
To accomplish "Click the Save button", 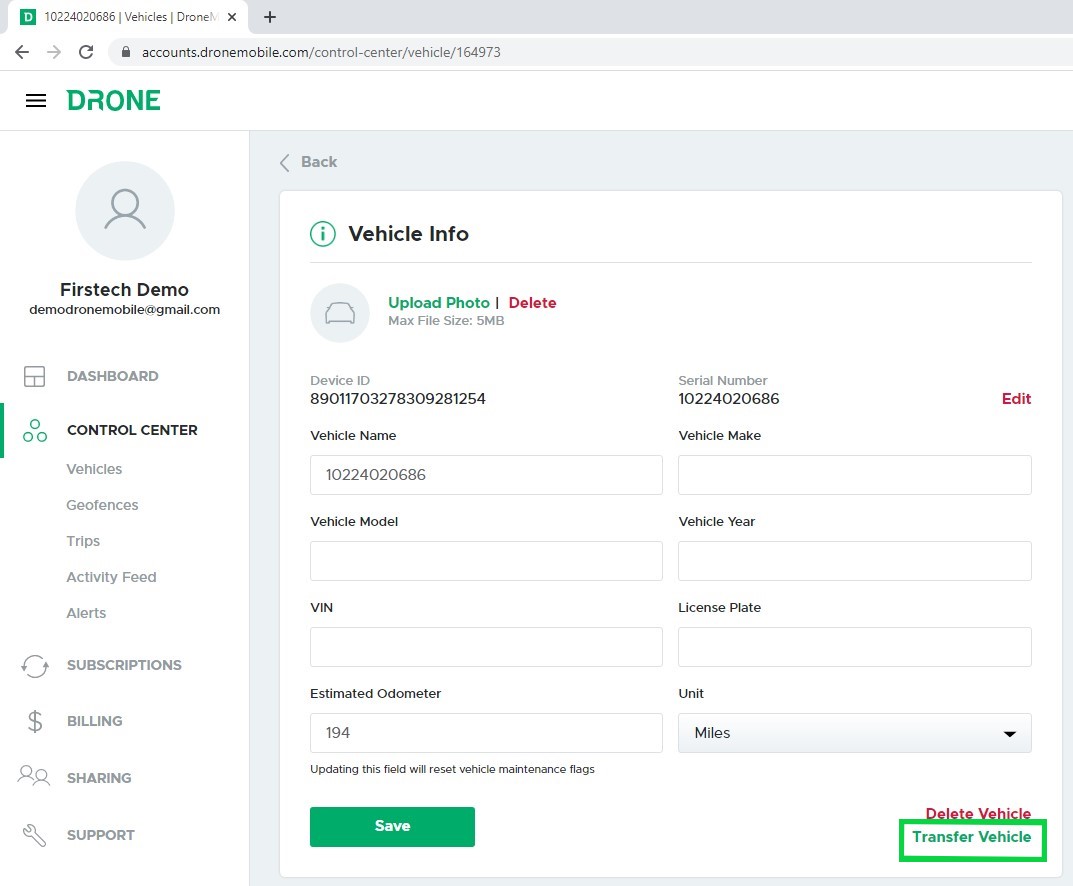I will 392,825.
